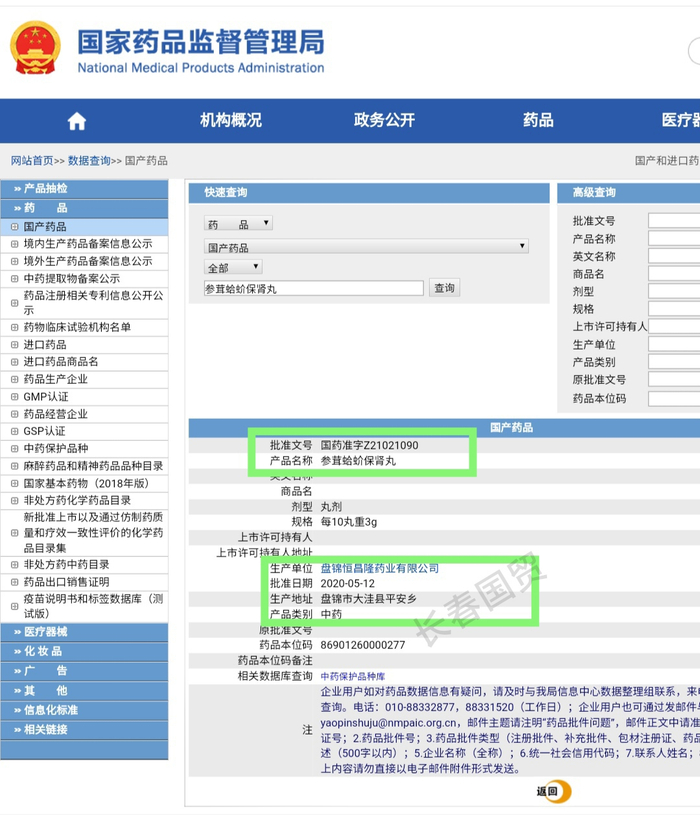700x815 pixels.
Task: Click the 查询 search button
Action: click(444, 288)
